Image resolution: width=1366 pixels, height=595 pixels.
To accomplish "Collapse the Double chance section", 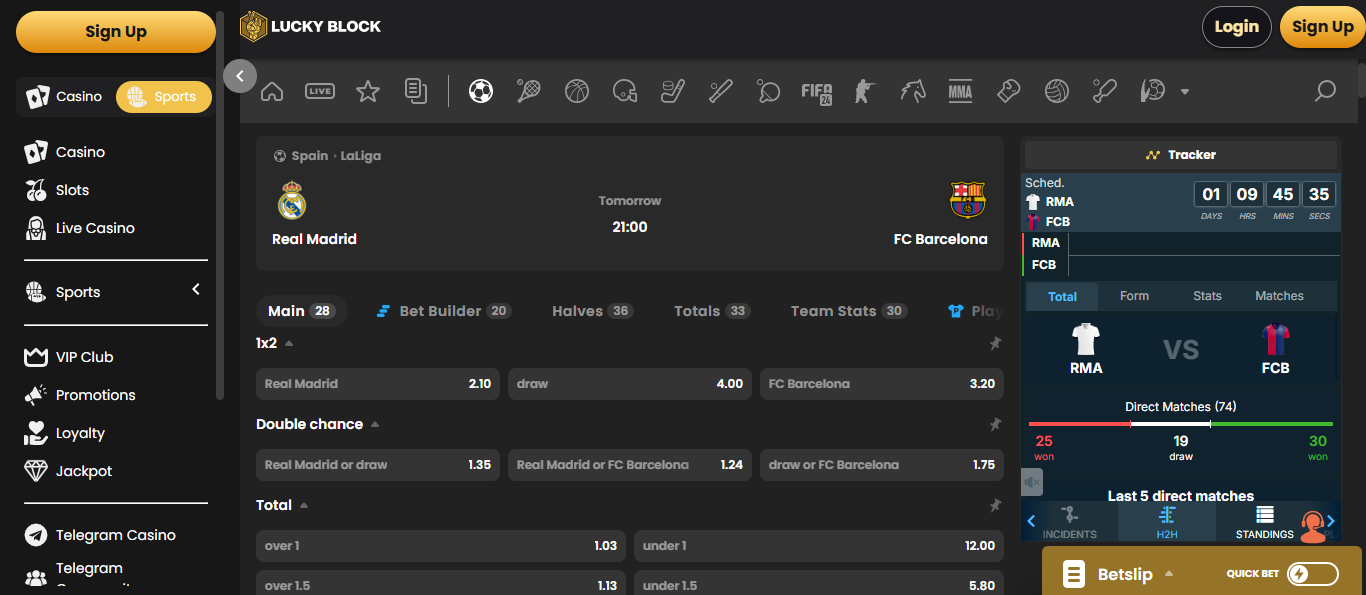I will coord(375,424).
